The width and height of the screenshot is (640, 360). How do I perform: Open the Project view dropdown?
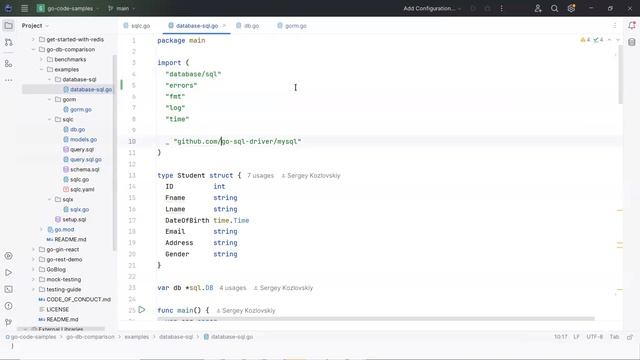(35, 26)
